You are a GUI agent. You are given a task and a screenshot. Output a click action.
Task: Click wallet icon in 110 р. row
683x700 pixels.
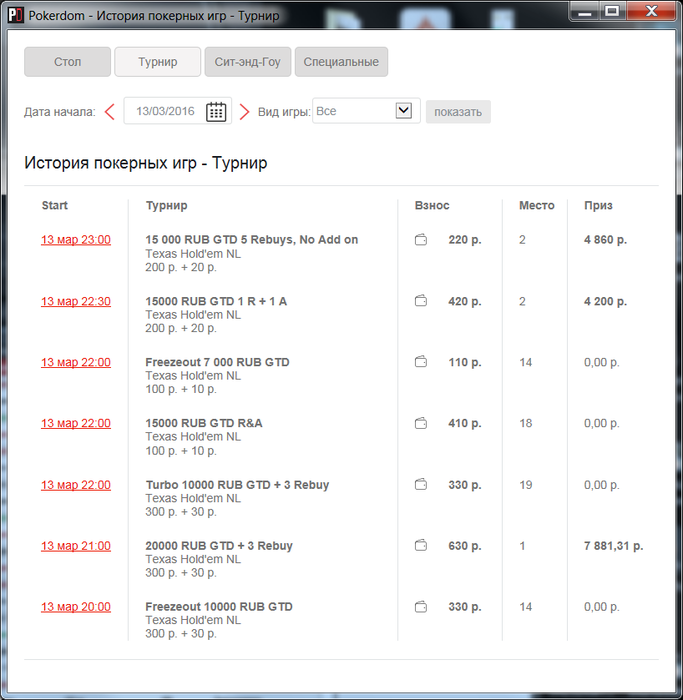(421, 362)
